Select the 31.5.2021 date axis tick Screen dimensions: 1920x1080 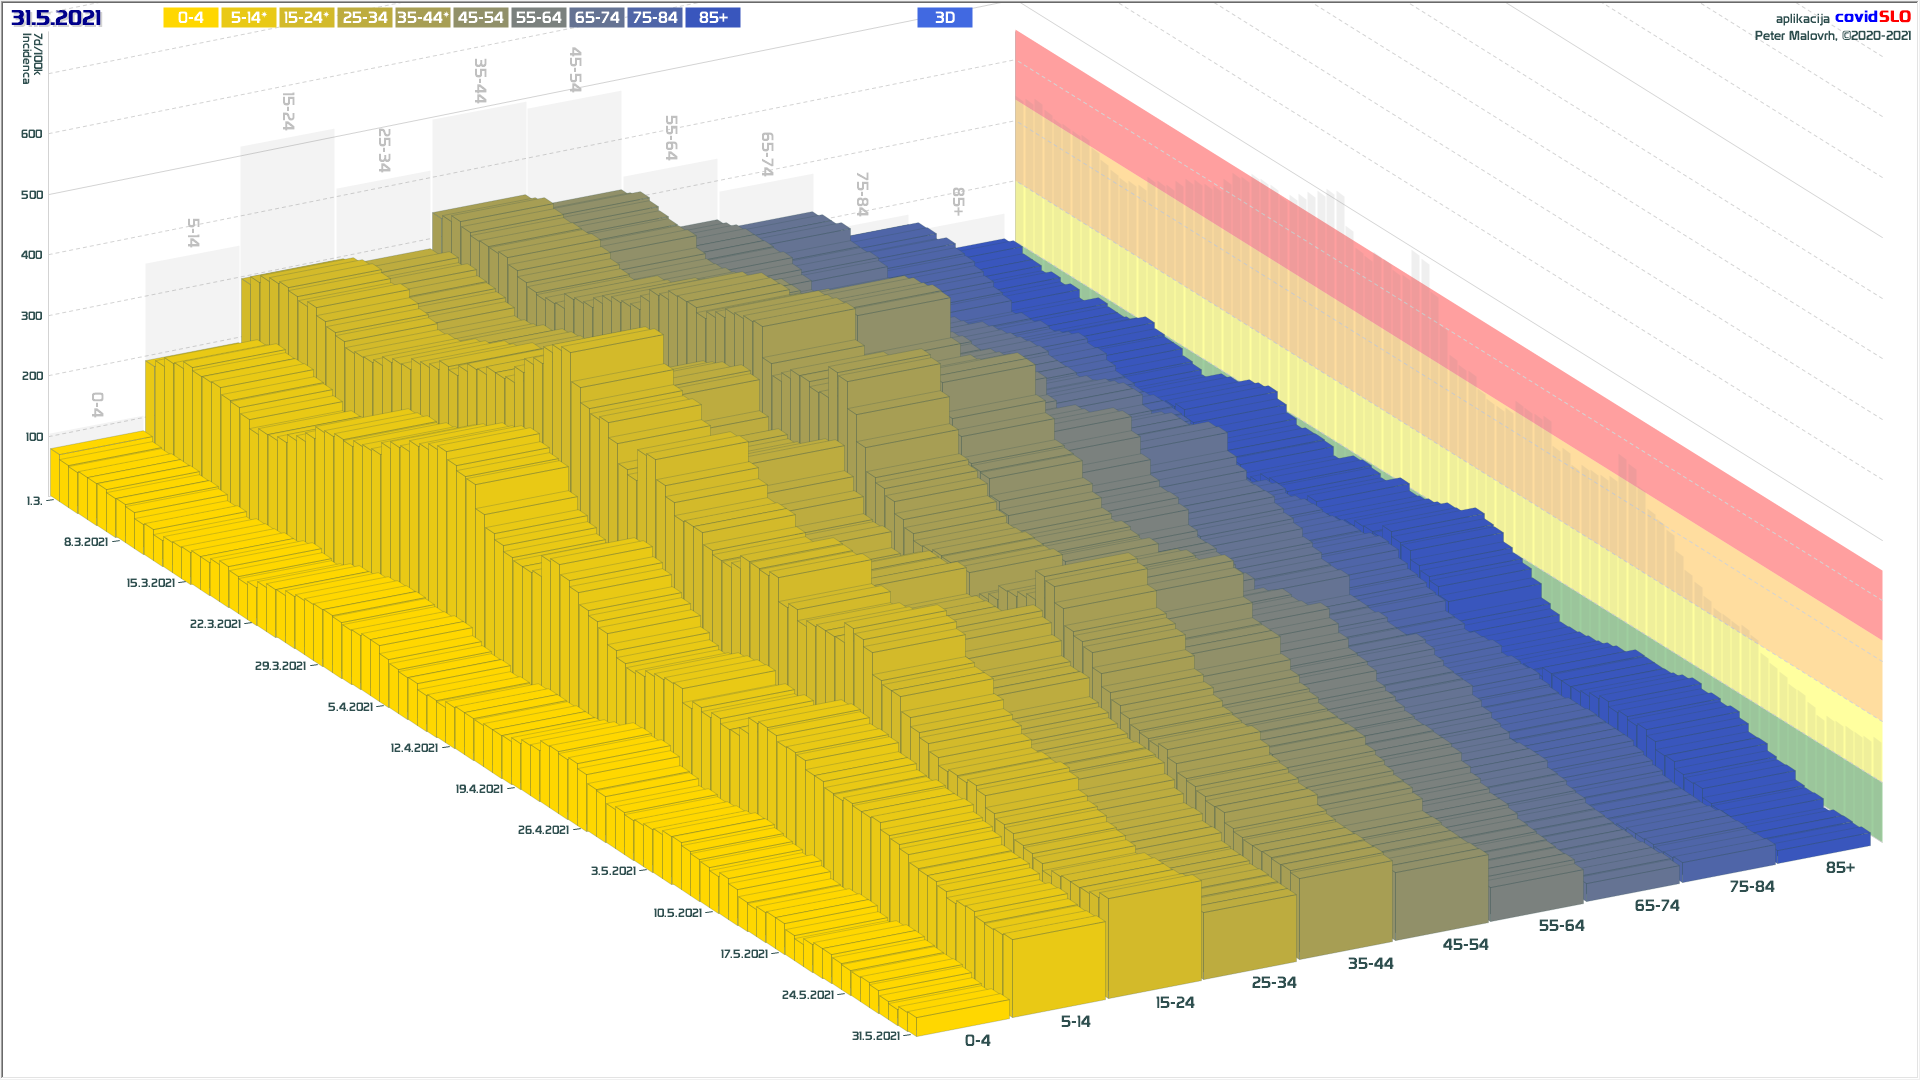pyautogui.click(x=876, y=1036)
